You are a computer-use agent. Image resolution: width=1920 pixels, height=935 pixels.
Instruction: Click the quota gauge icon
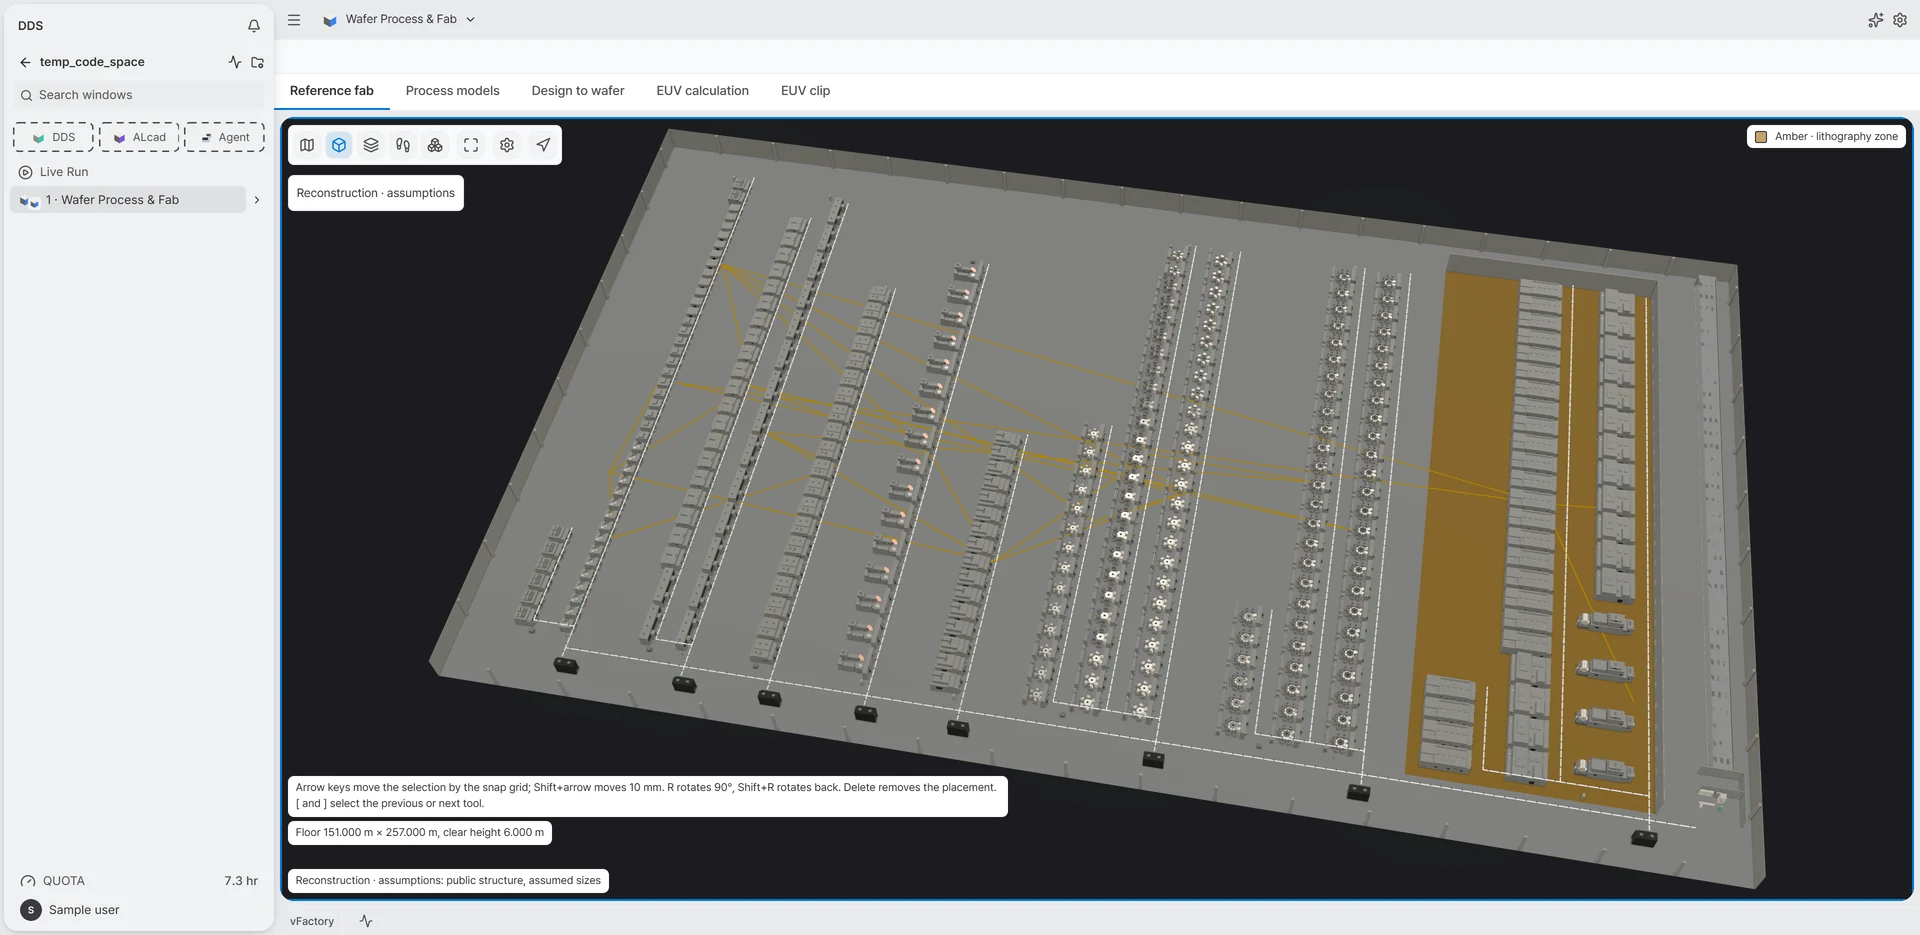point(28,881)
